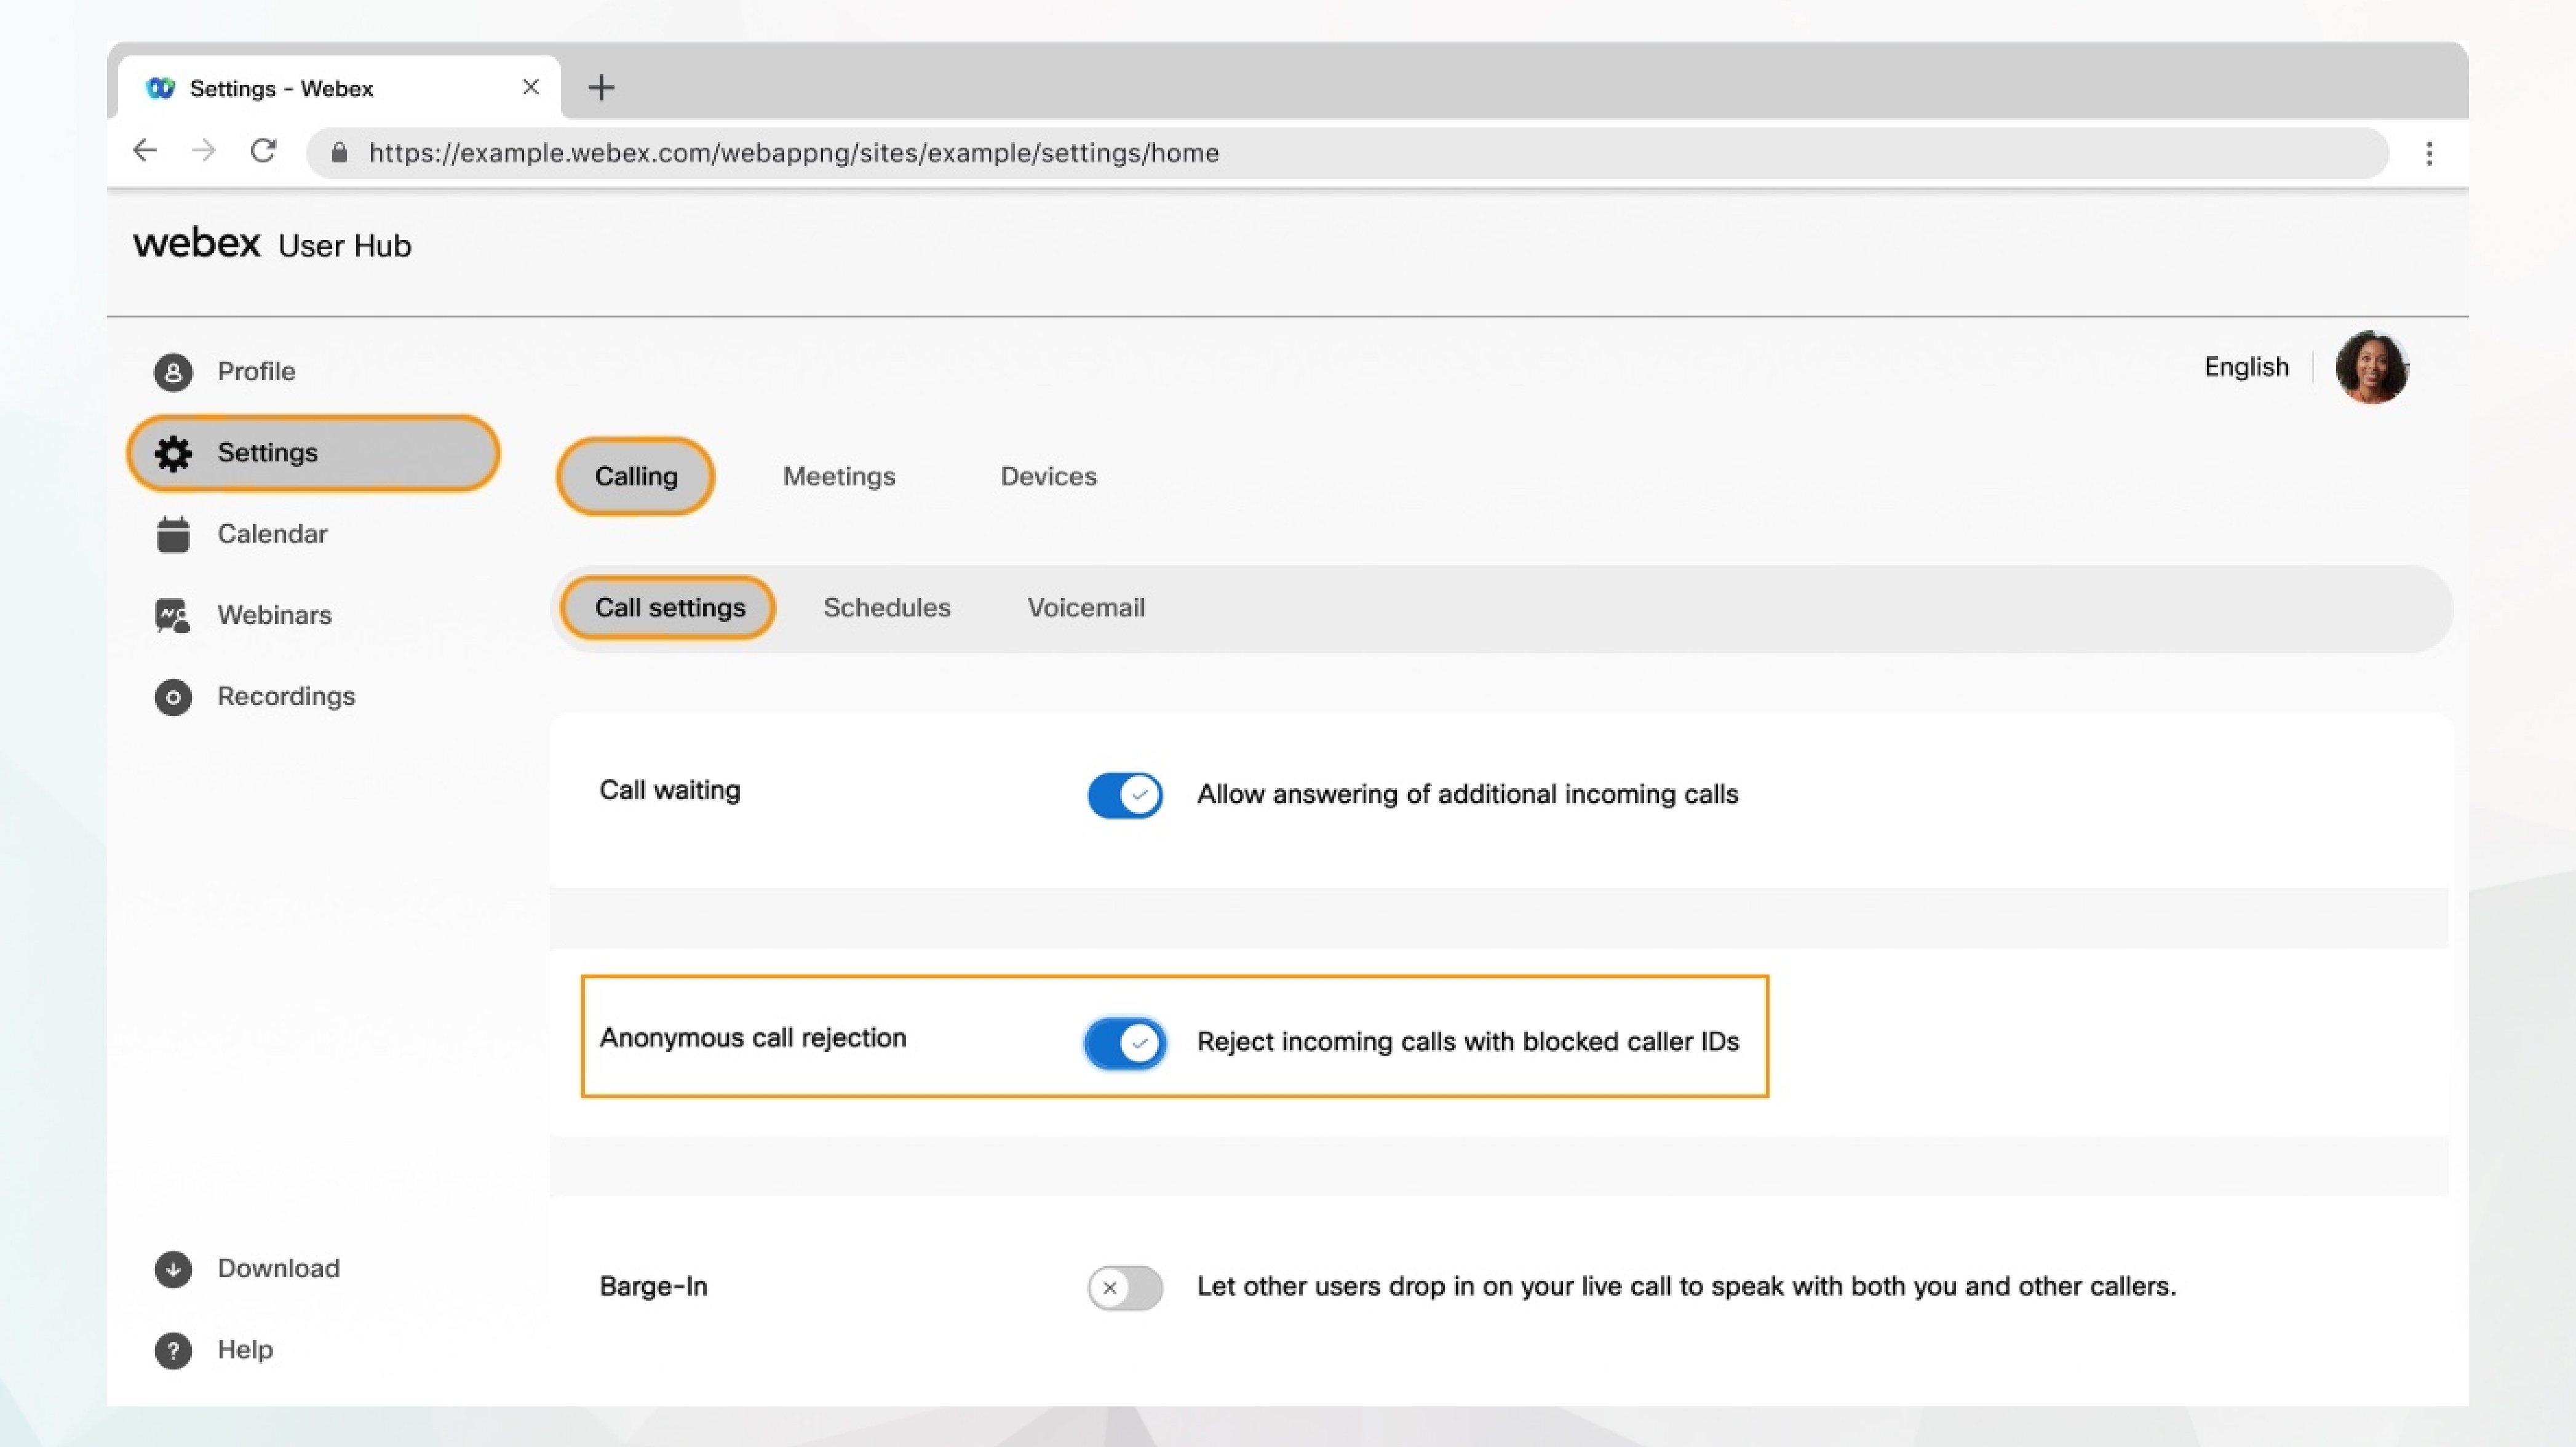
Task: Click the Help icon in sidebar
Action: pos(172,1348)
